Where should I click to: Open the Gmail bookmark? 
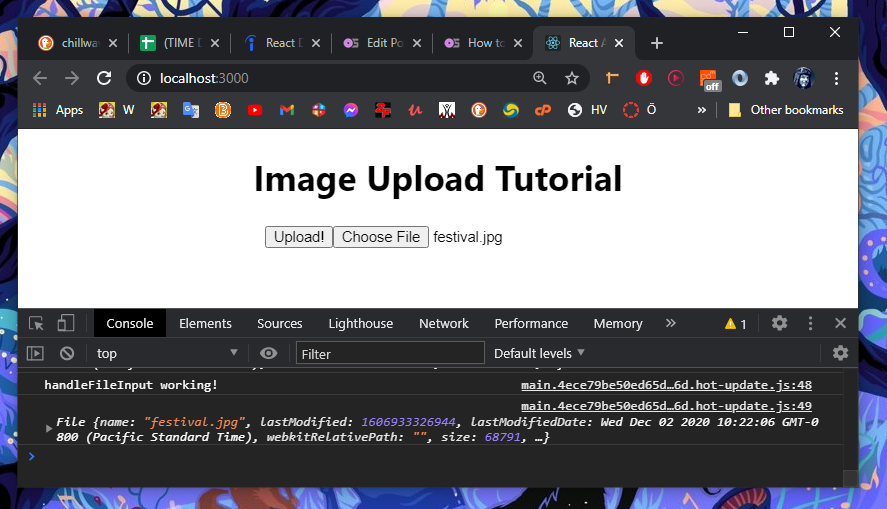287,110
